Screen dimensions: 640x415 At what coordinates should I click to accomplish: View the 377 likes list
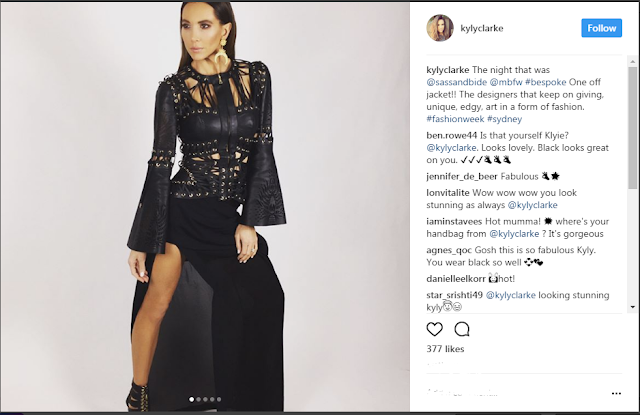pos(445,349)
